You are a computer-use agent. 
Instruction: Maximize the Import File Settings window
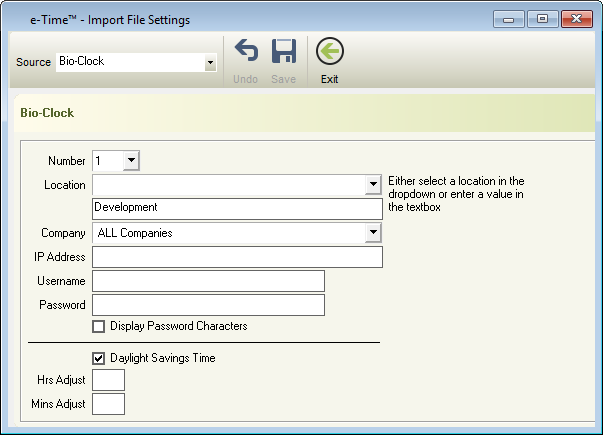pos(542,19)
